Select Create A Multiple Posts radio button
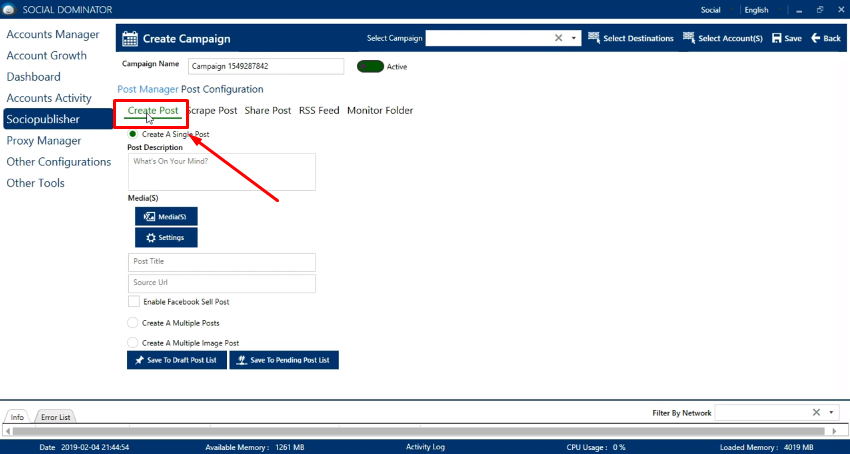This screenshot has height=454, width=850. pos(133,323)
